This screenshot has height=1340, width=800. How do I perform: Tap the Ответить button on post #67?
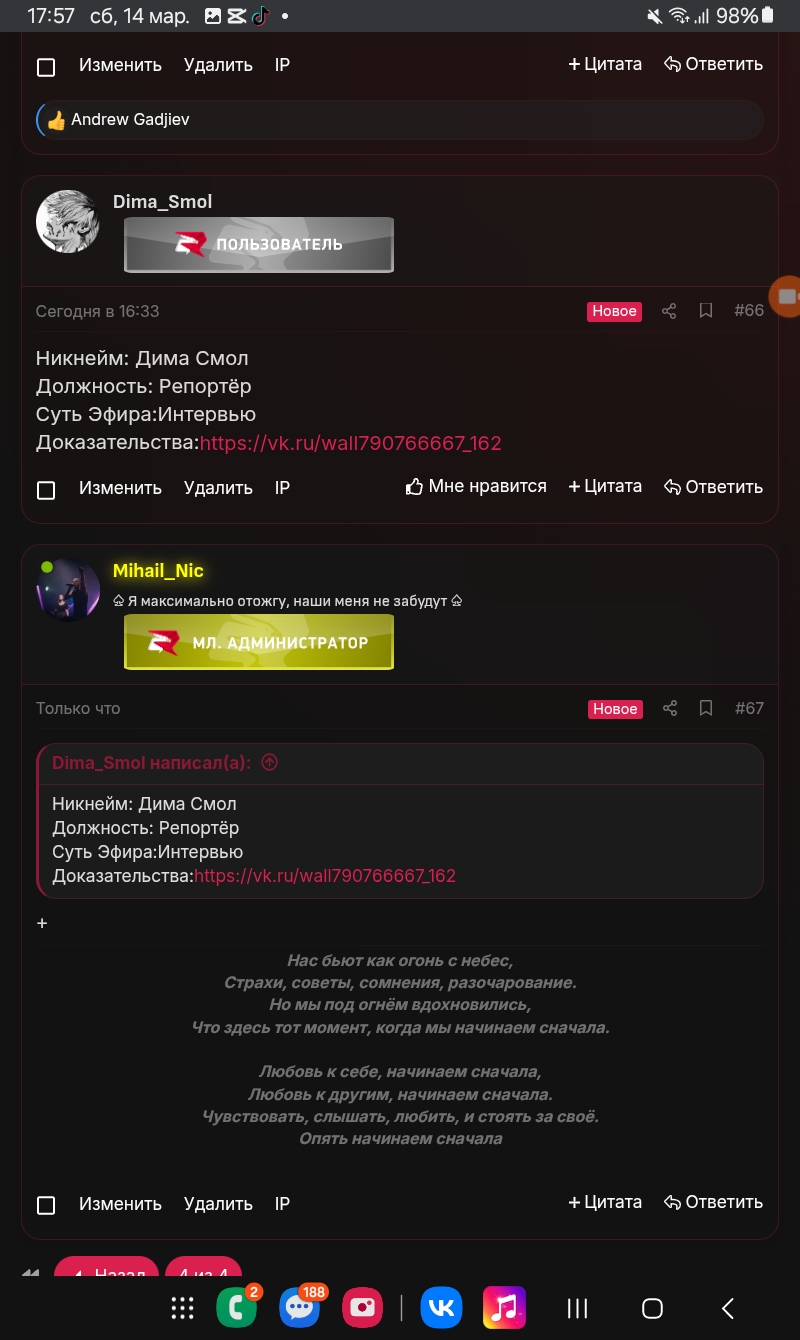point(713,1202)
